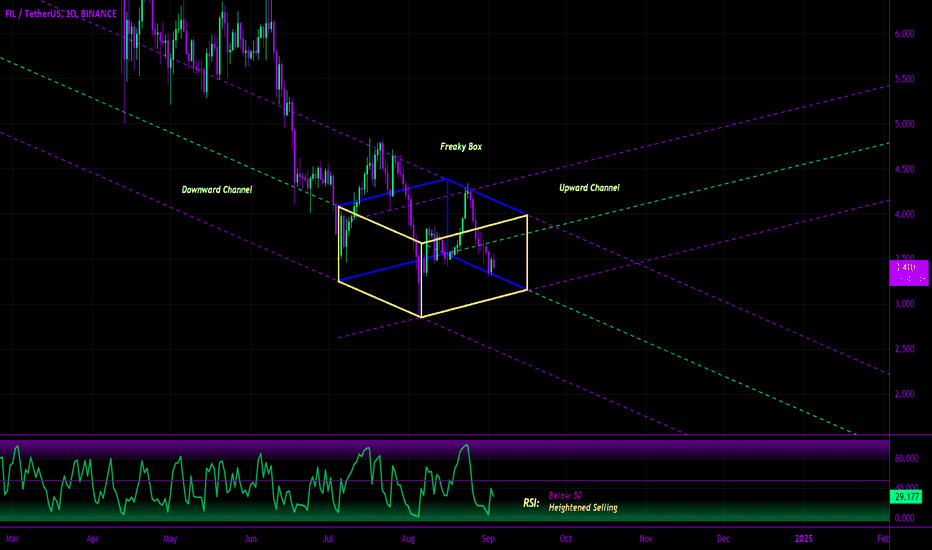Click the current price tag on price axis

click(x=909, y=273)
